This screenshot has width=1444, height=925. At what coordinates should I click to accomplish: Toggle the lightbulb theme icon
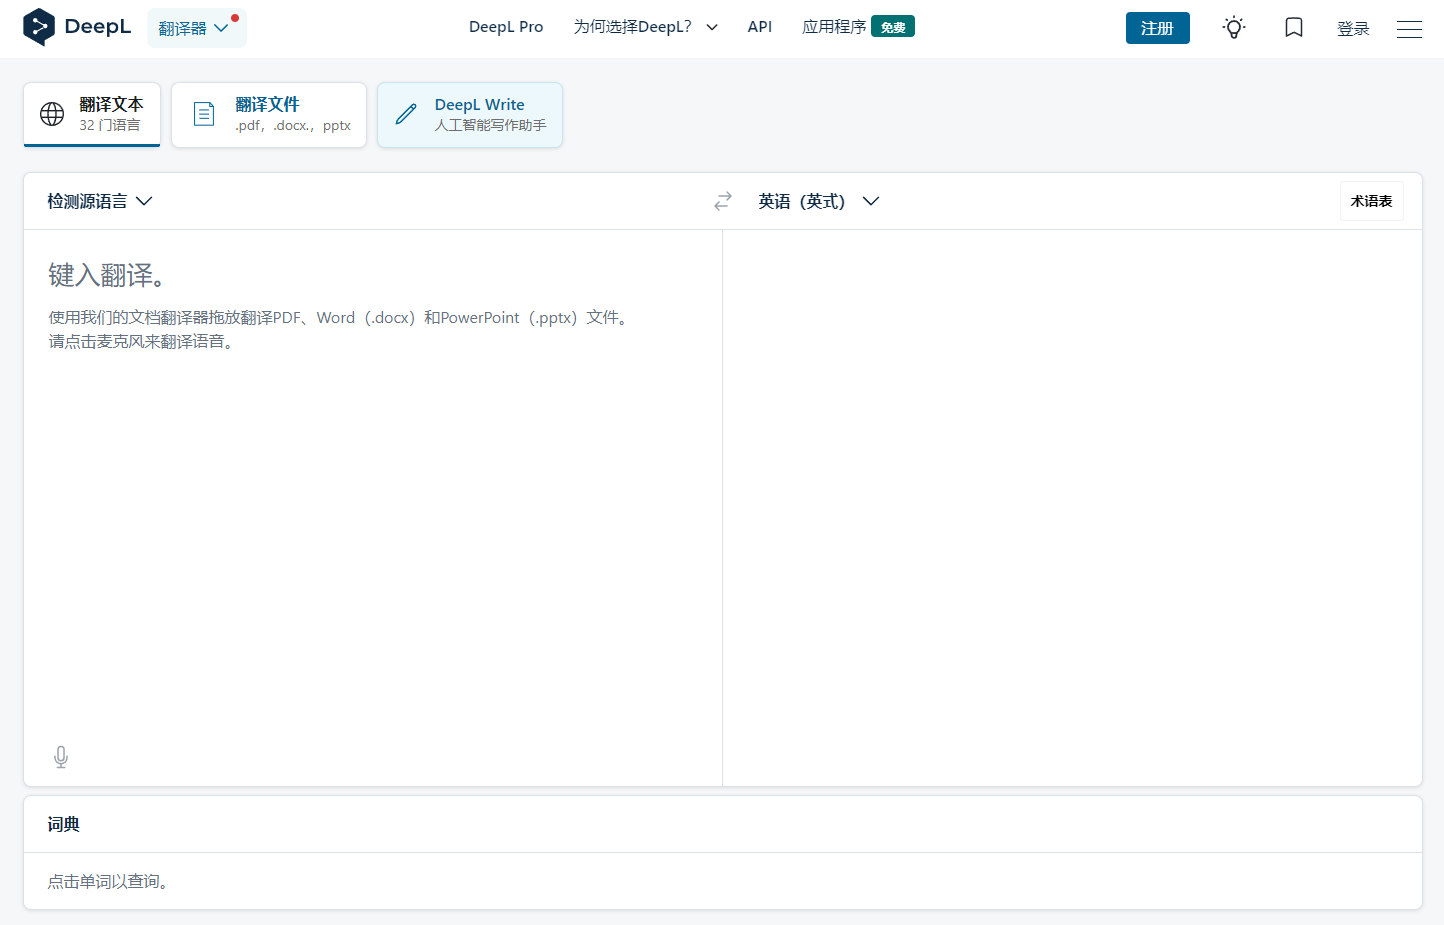(x=1234, y=28)
